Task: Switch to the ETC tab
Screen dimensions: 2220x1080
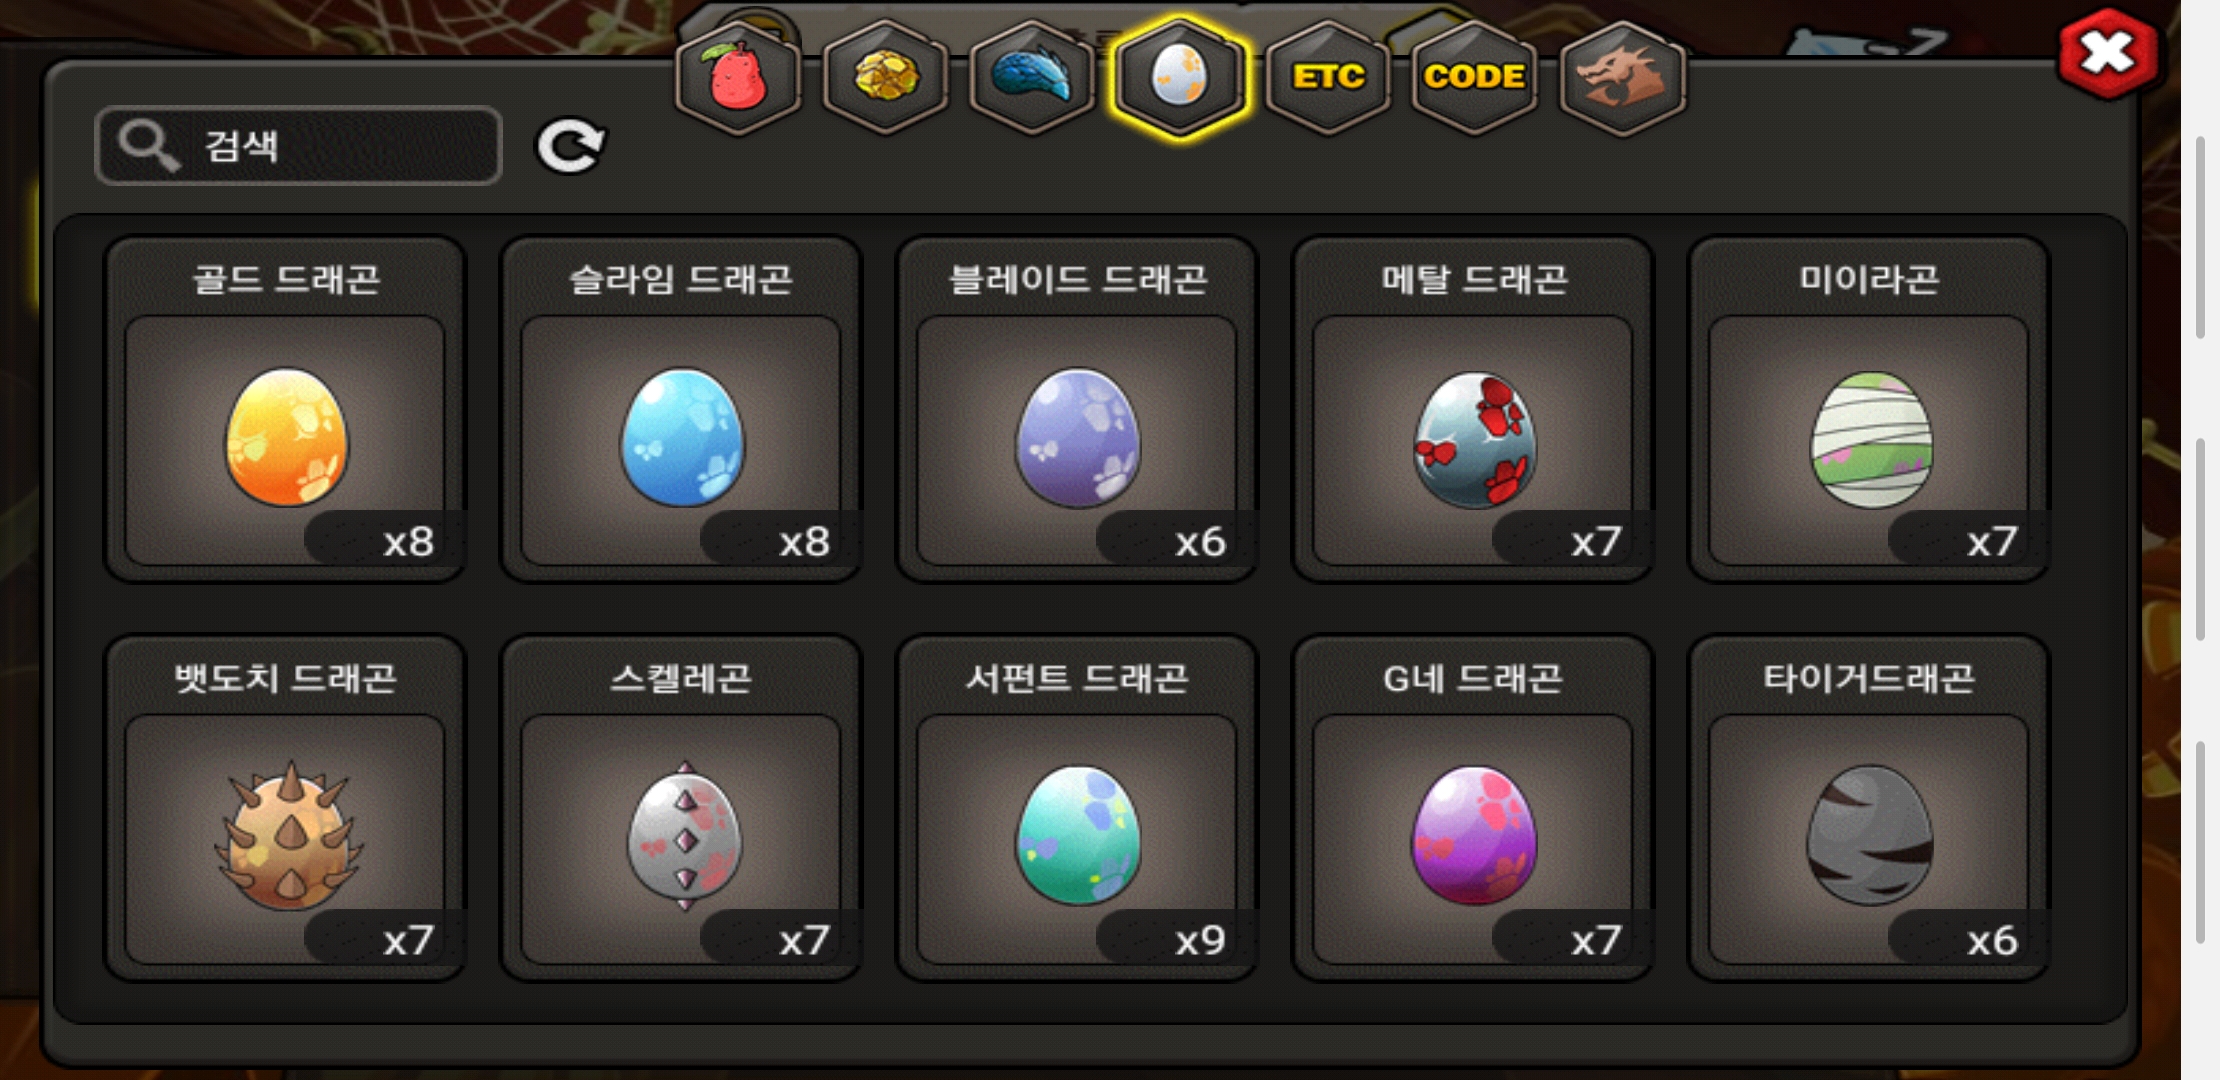Action: tap(1327, 78)
